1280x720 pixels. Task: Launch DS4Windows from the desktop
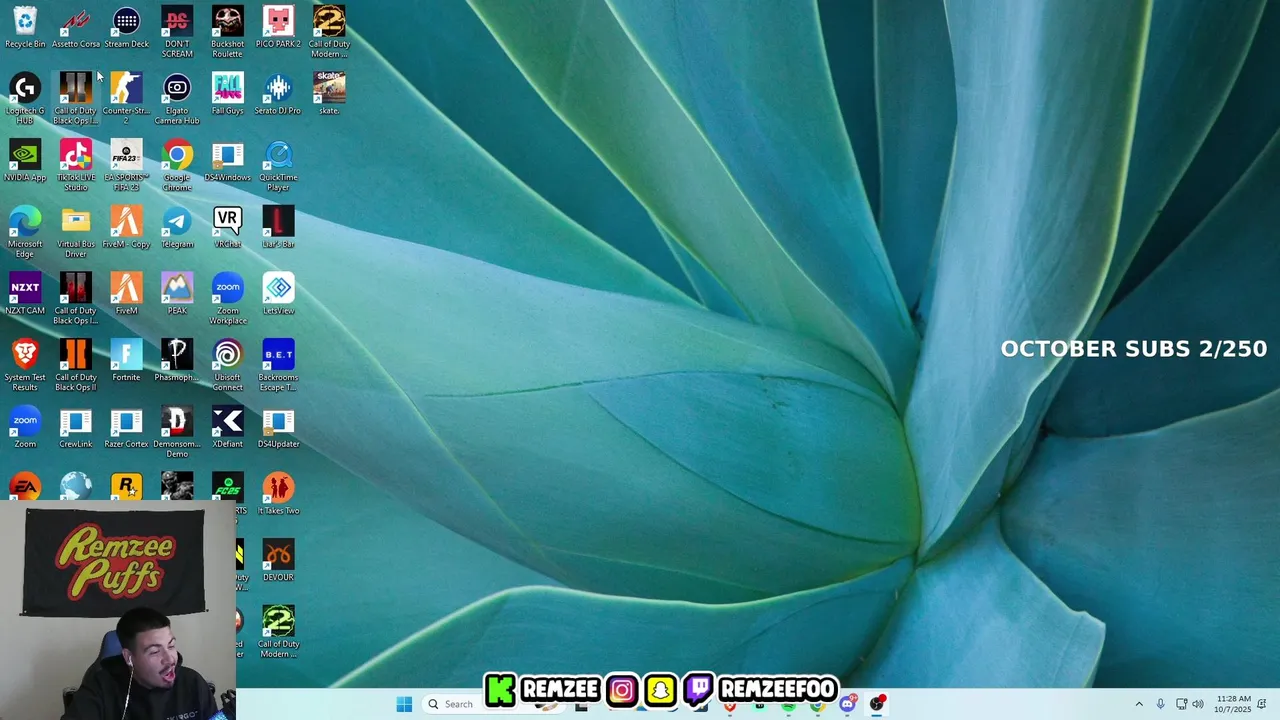227,161
